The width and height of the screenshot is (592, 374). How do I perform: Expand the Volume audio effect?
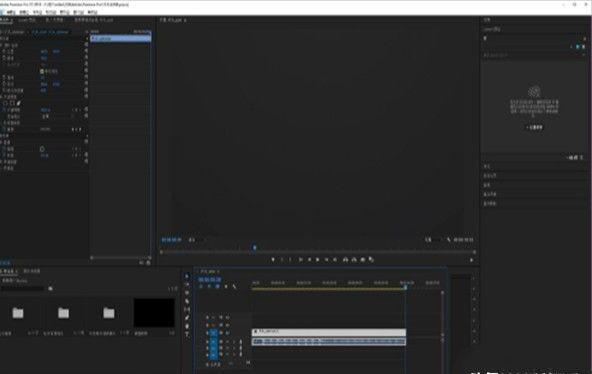2,142
